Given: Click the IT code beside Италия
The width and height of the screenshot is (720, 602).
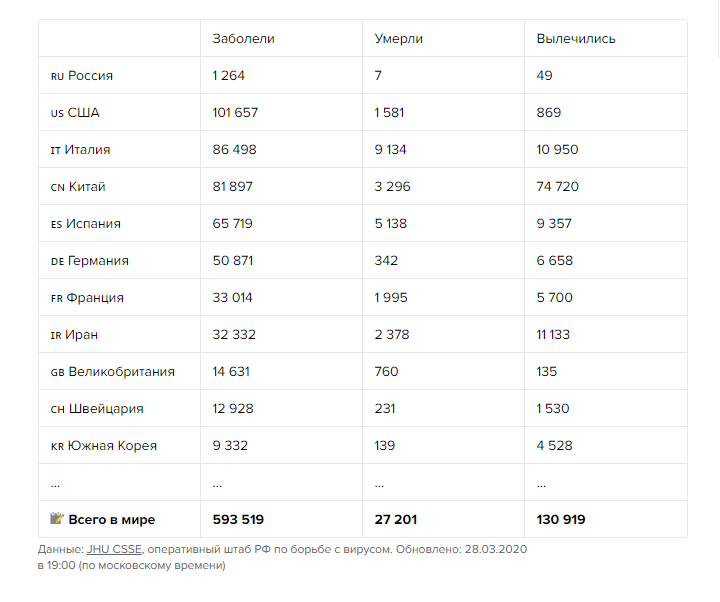Looking at the screenshot, I should (x=56, y=150).
